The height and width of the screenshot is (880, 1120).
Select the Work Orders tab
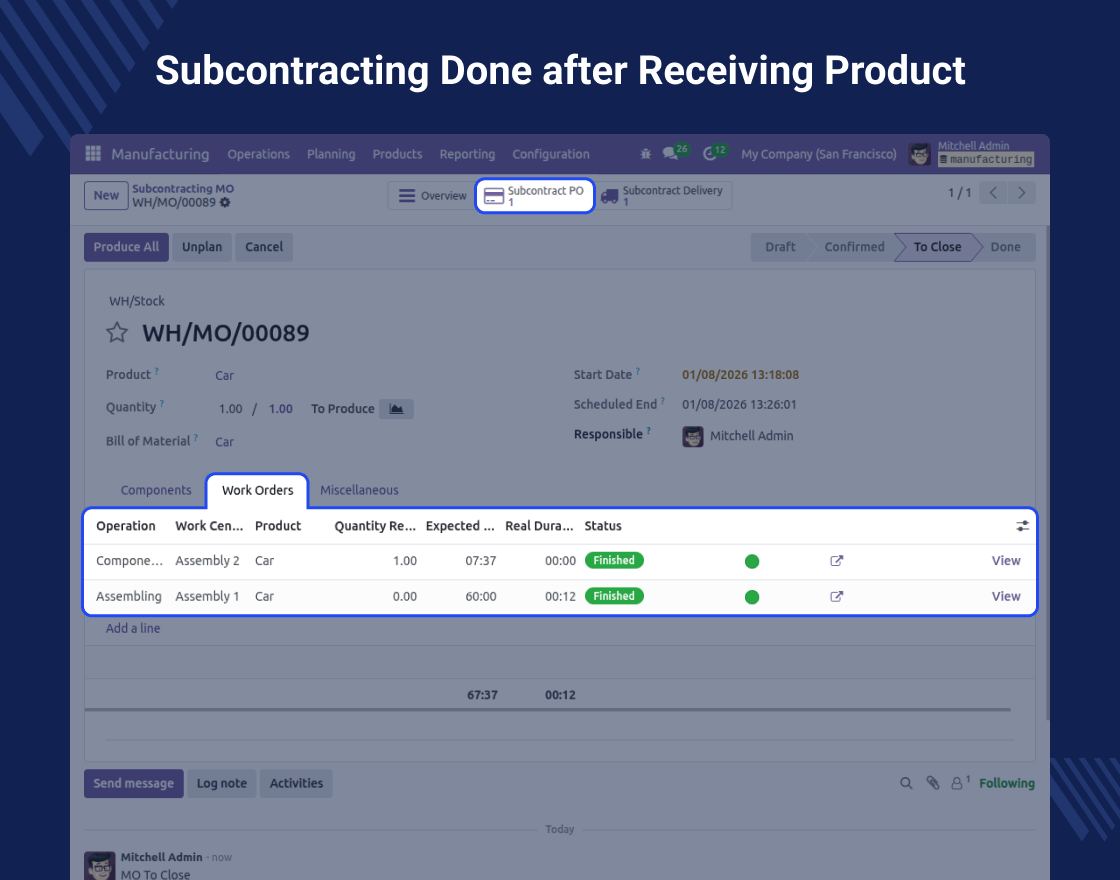(x=257, y=491)
